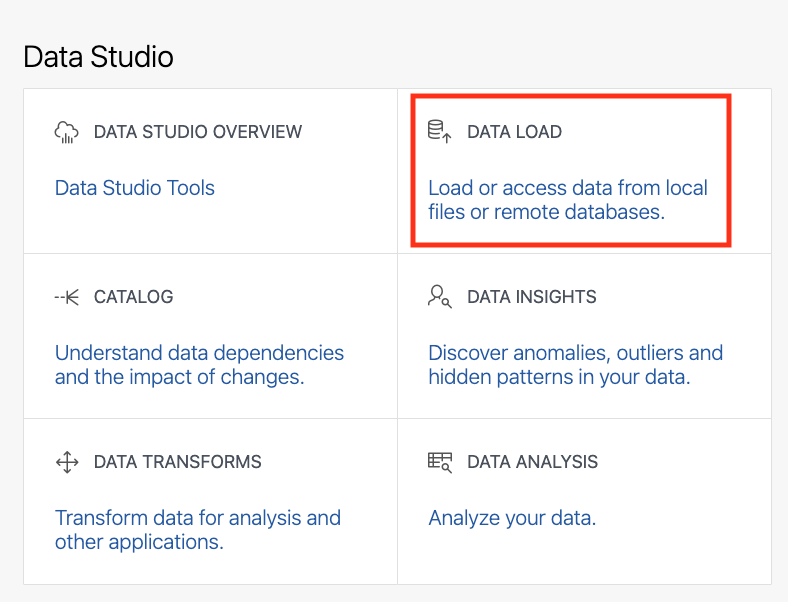Open Load or access data link

568,200
